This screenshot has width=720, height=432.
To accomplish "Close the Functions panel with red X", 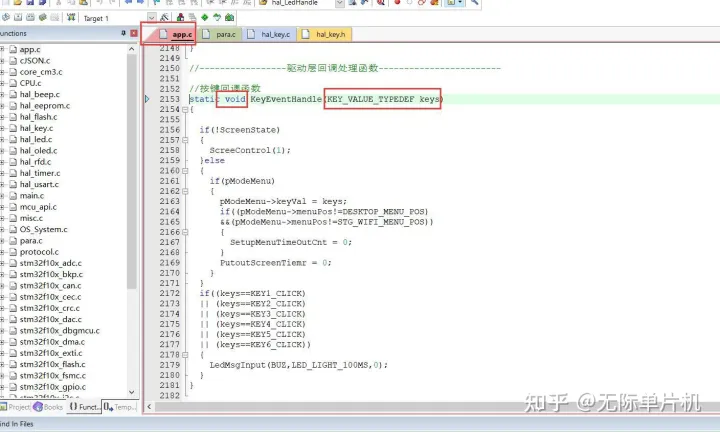I will coord(134,33).
